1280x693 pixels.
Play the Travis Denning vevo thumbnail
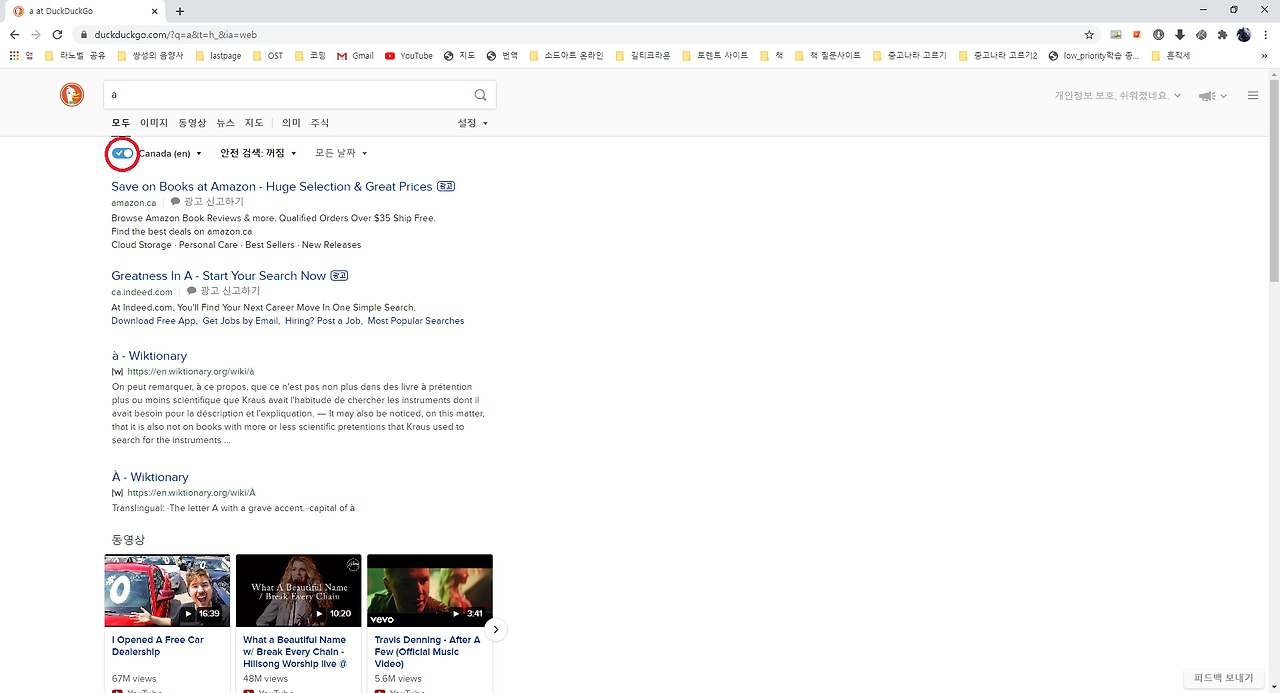click(x=430, y=590)
